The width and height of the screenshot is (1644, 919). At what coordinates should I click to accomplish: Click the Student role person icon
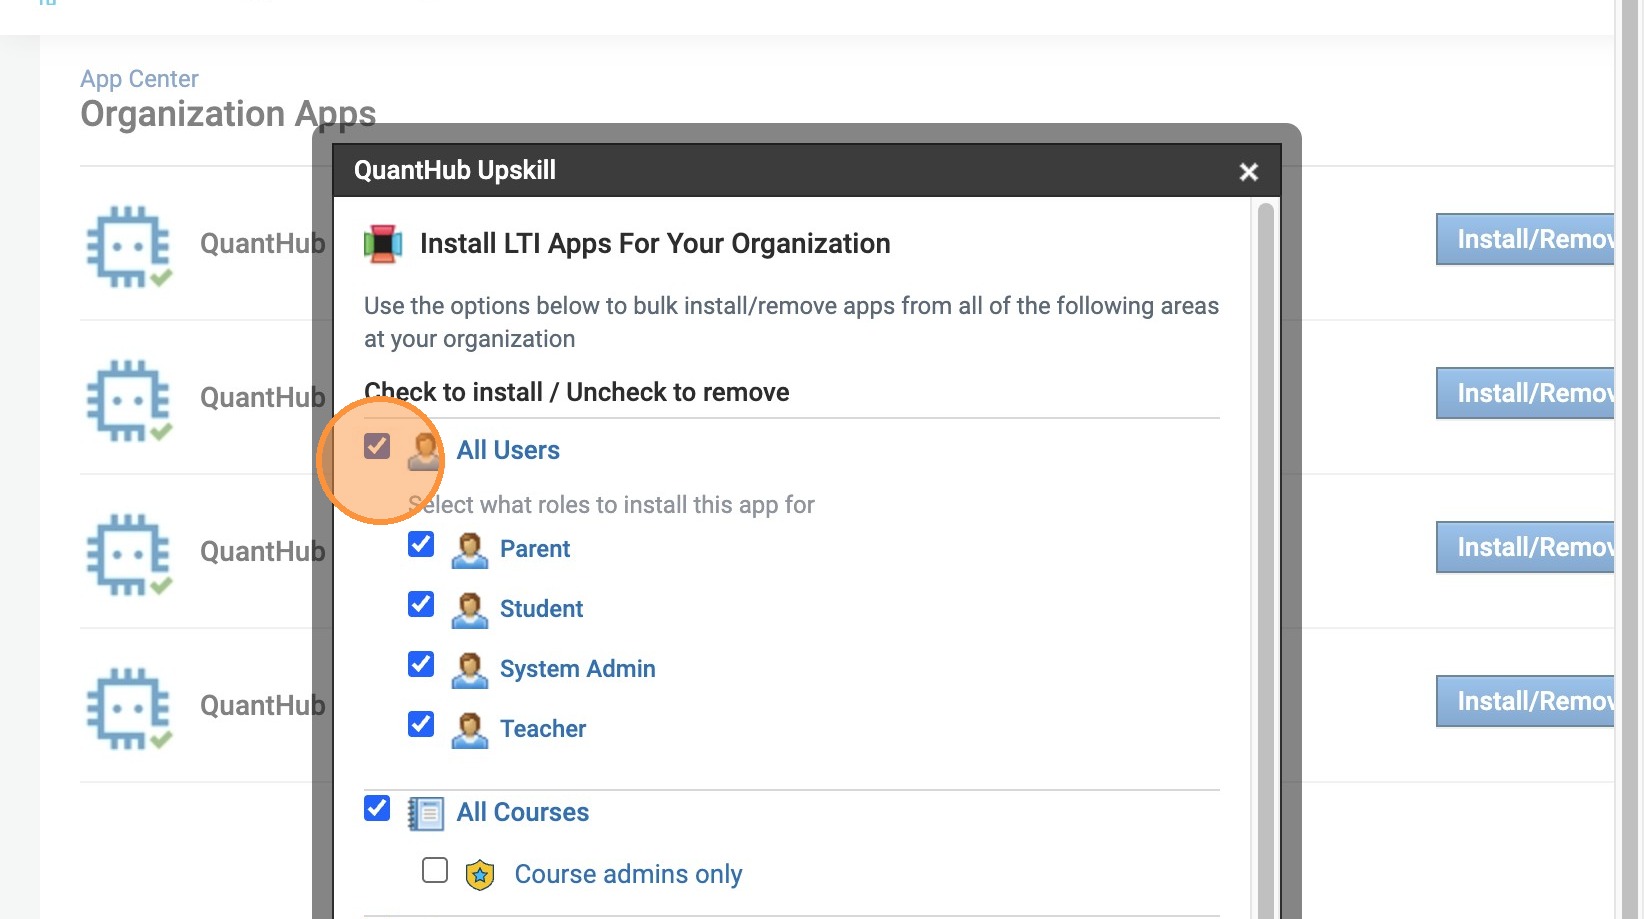[x=469, y=610]
